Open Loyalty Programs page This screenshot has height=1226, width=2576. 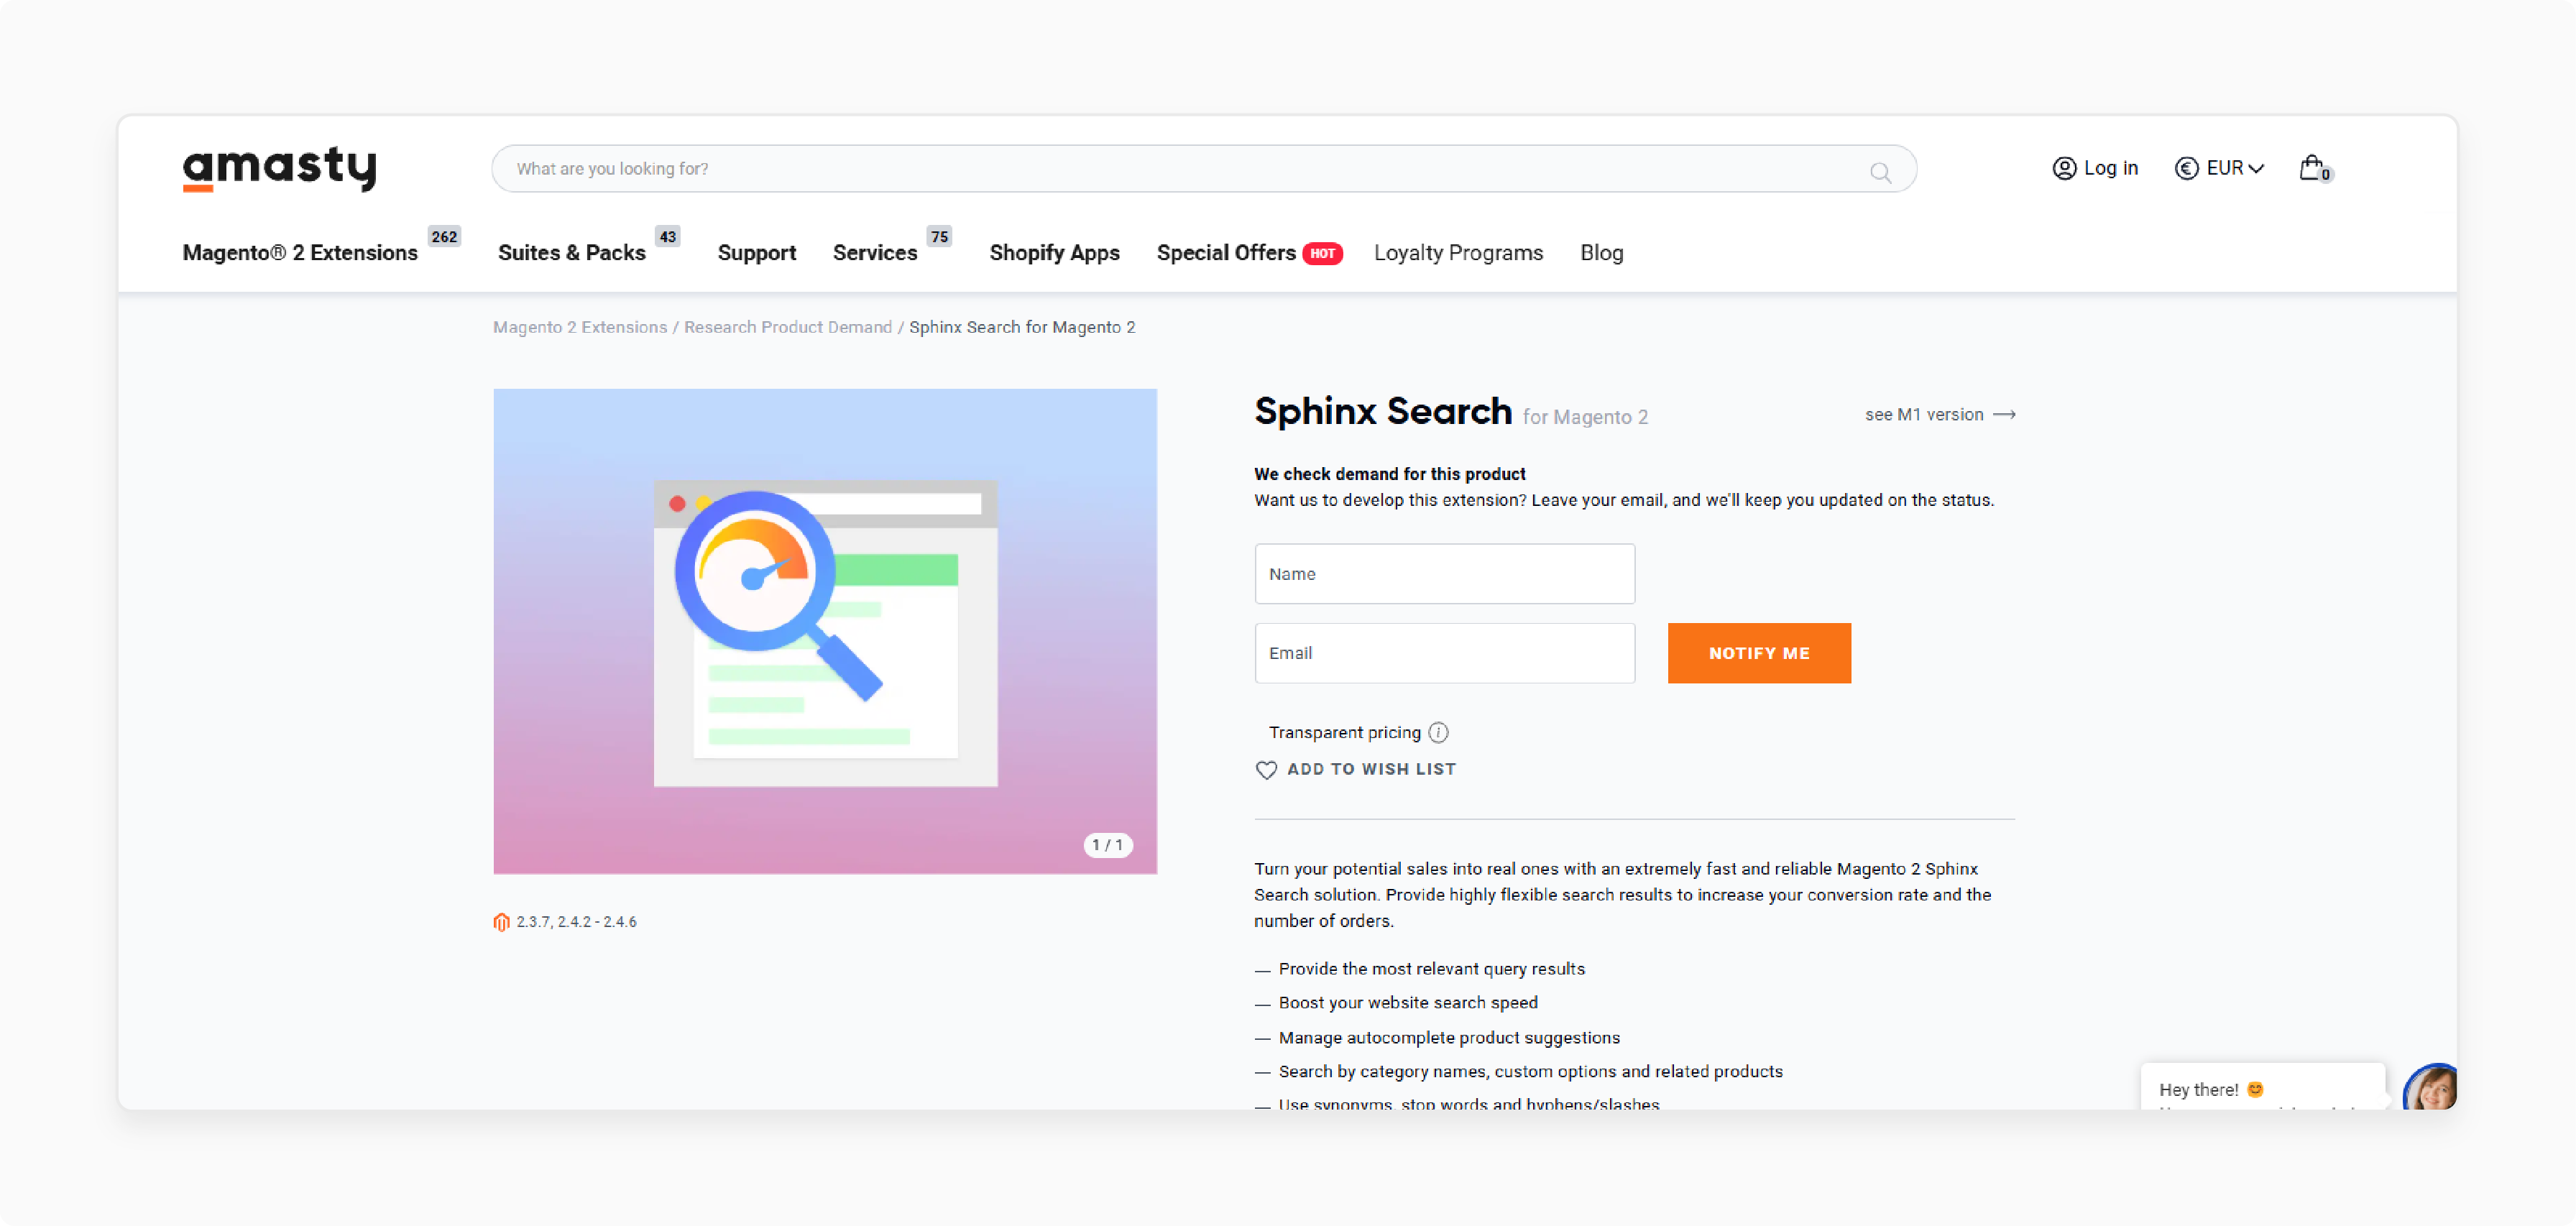point(1458,253)
